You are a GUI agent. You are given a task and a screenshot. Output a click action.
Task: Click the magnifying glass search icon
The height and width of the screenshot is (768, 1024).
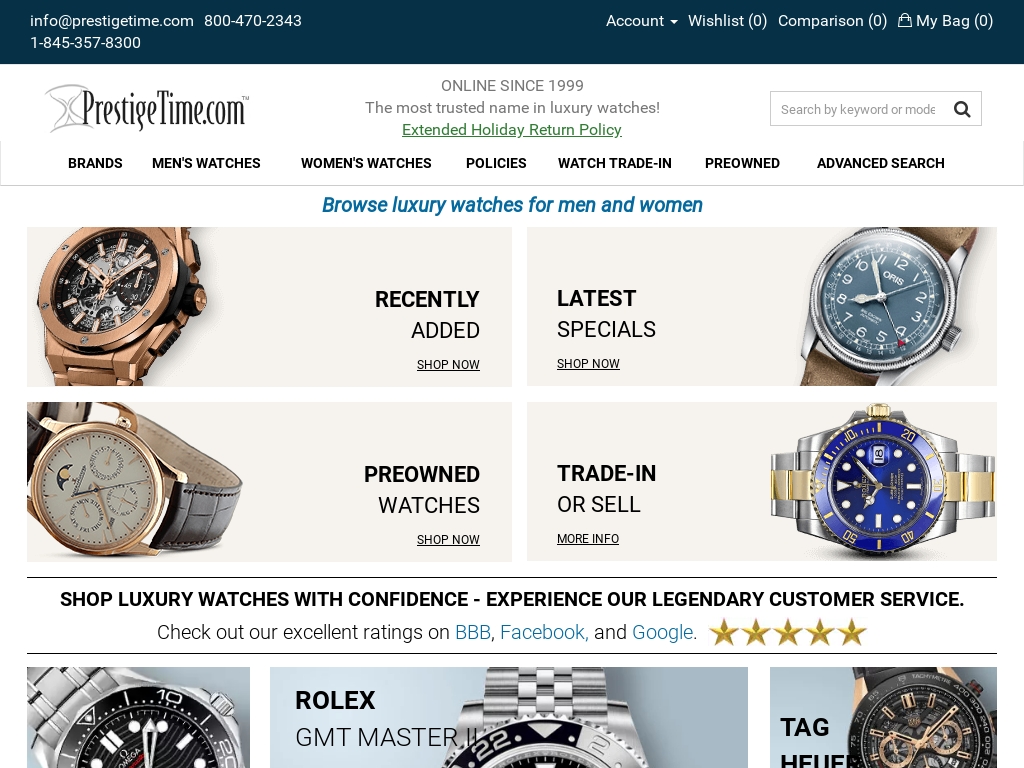point(961,109)
